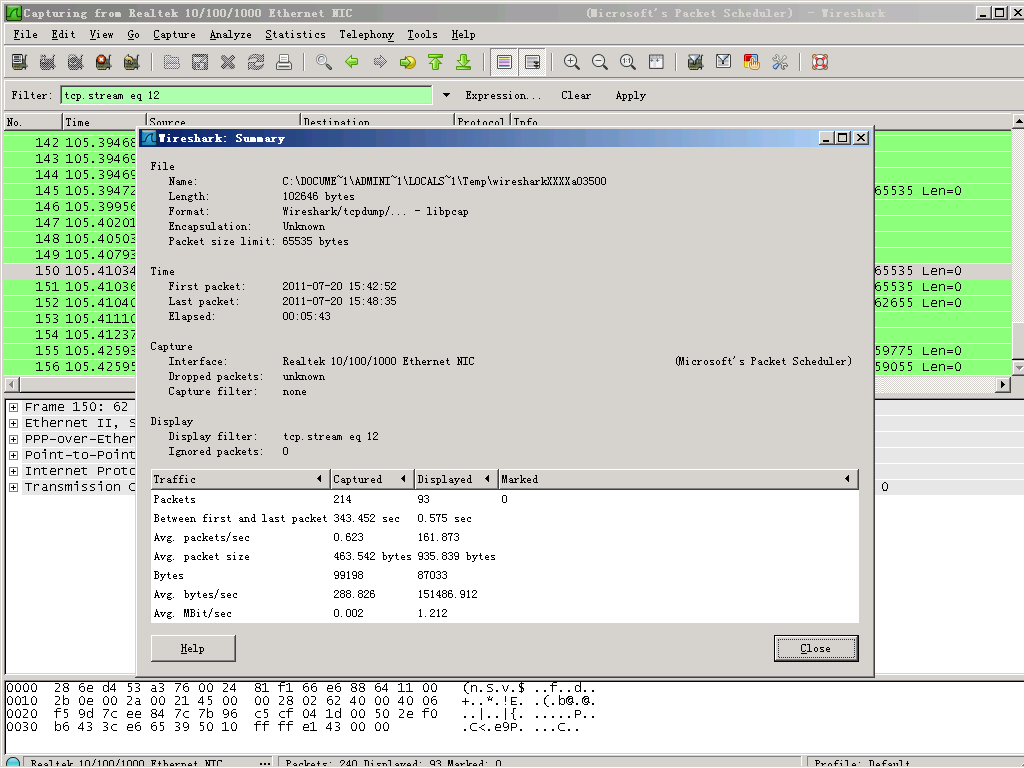Screen dimensions: 1024x768
Task: Zoom in on packet text
Action: click(571, 62)
